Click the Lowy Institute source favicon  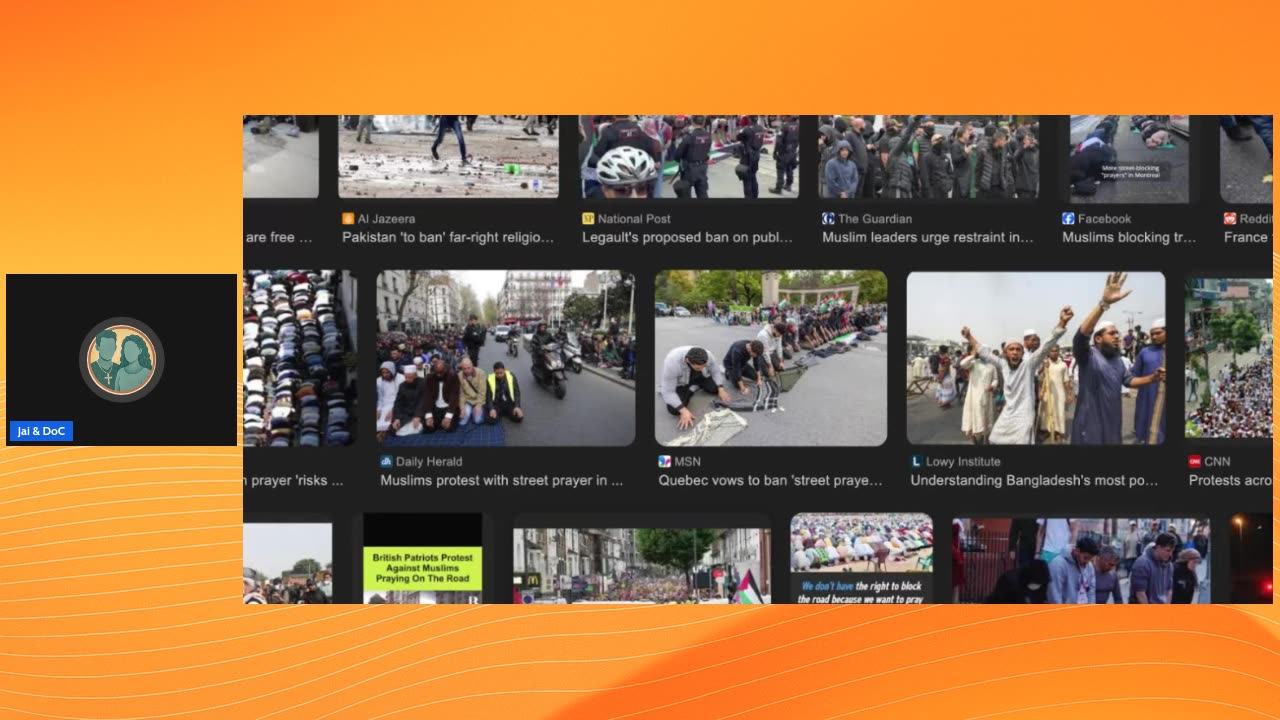(916, 461)
